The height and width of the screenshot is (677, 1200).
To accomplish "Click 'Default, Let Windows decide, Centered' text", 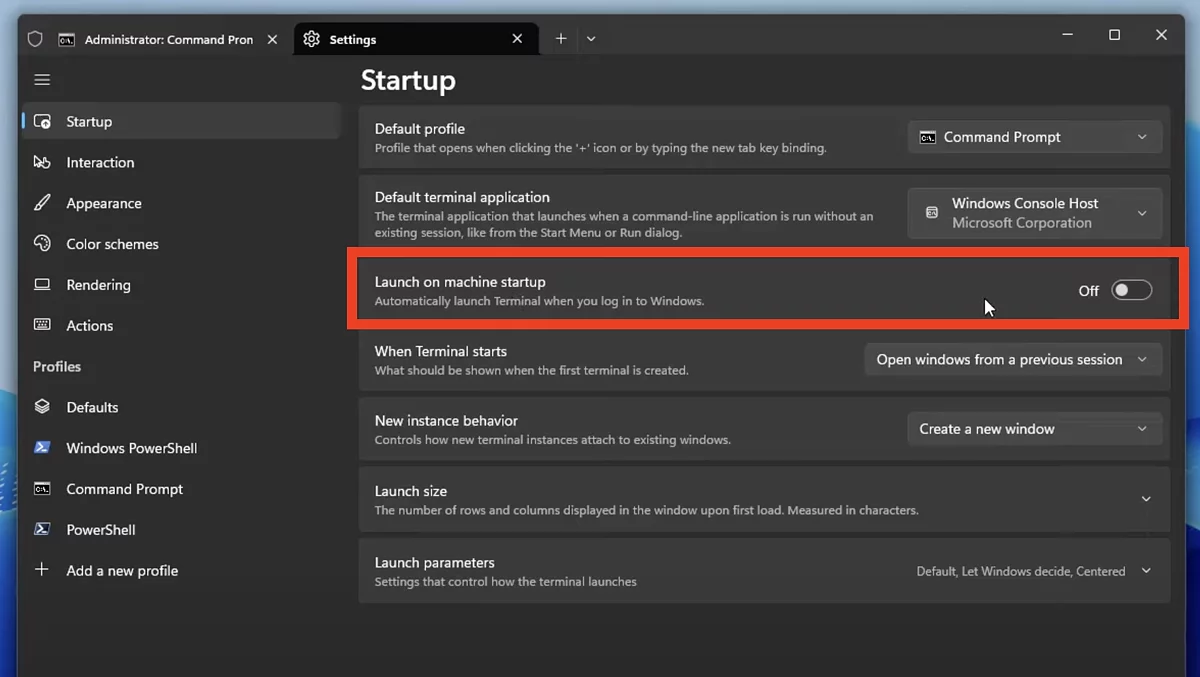I will tap(1021, 571).
